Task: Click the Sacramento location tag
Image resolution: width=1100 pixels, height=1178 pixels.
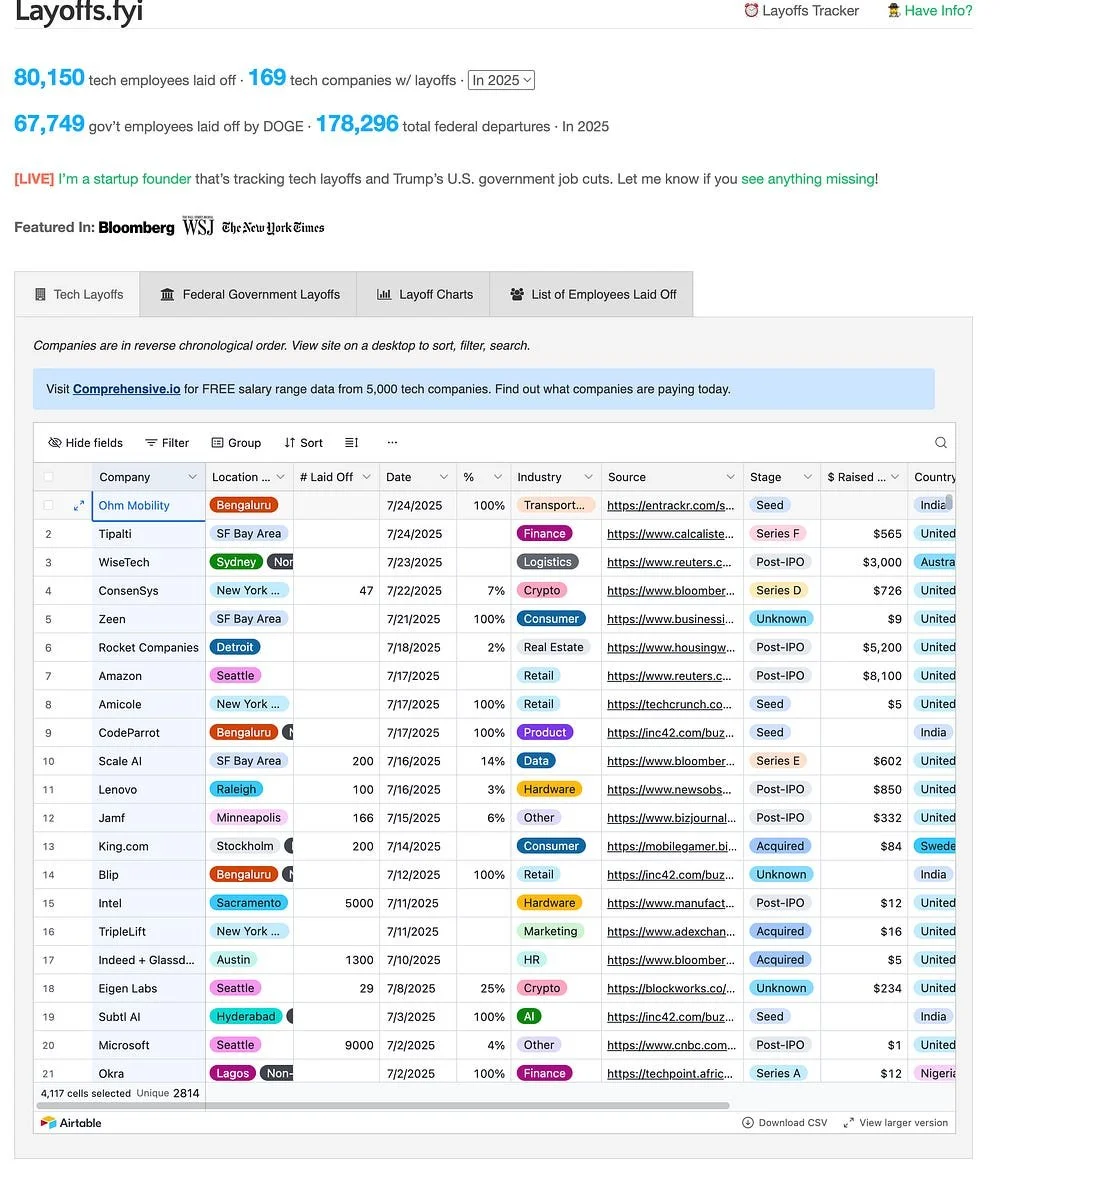Action: 248,903
